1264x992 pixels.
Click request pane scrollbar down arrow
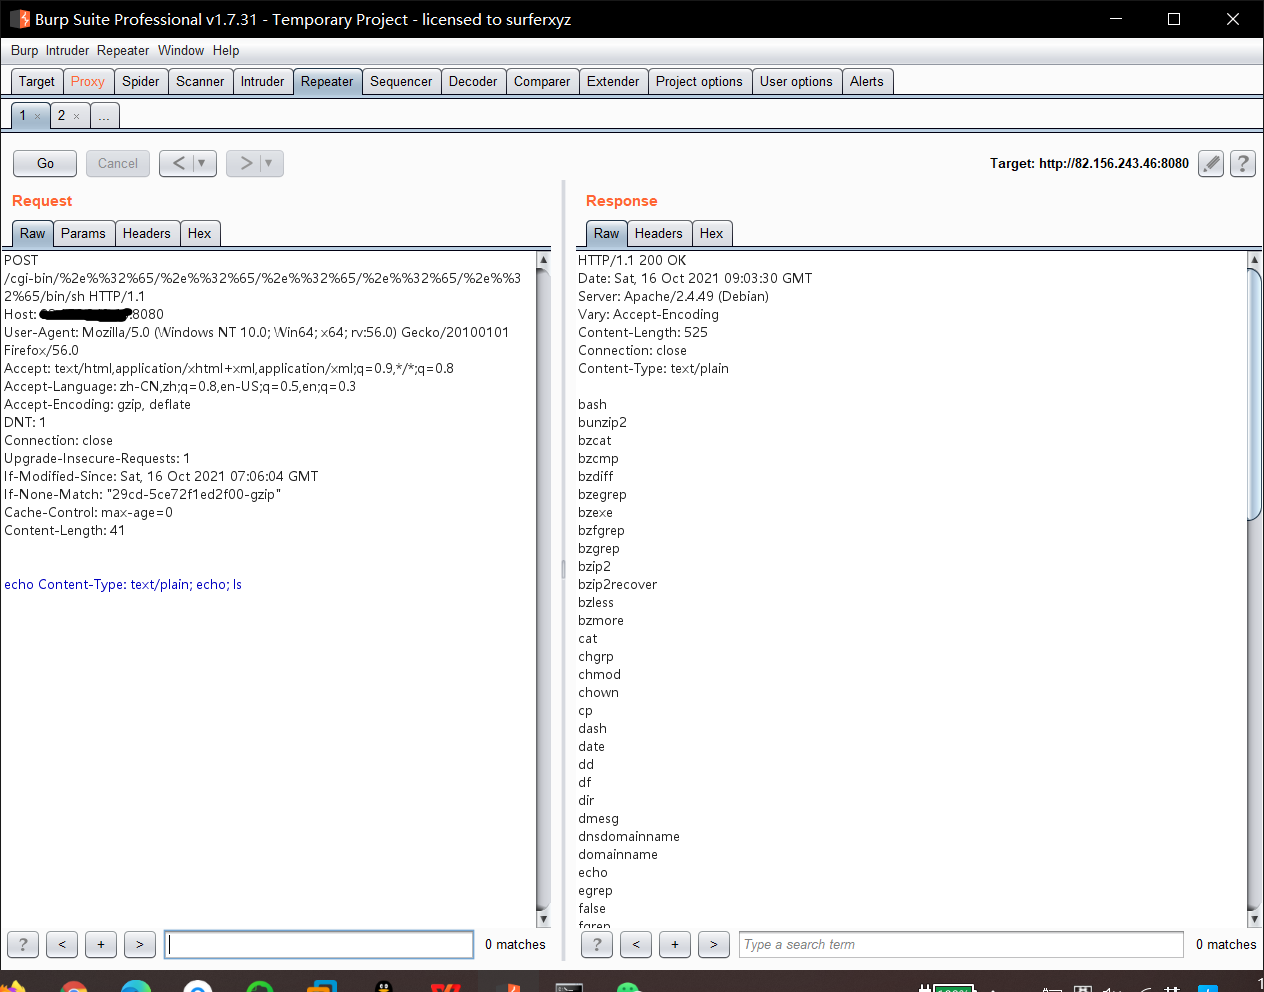[543, 919]
